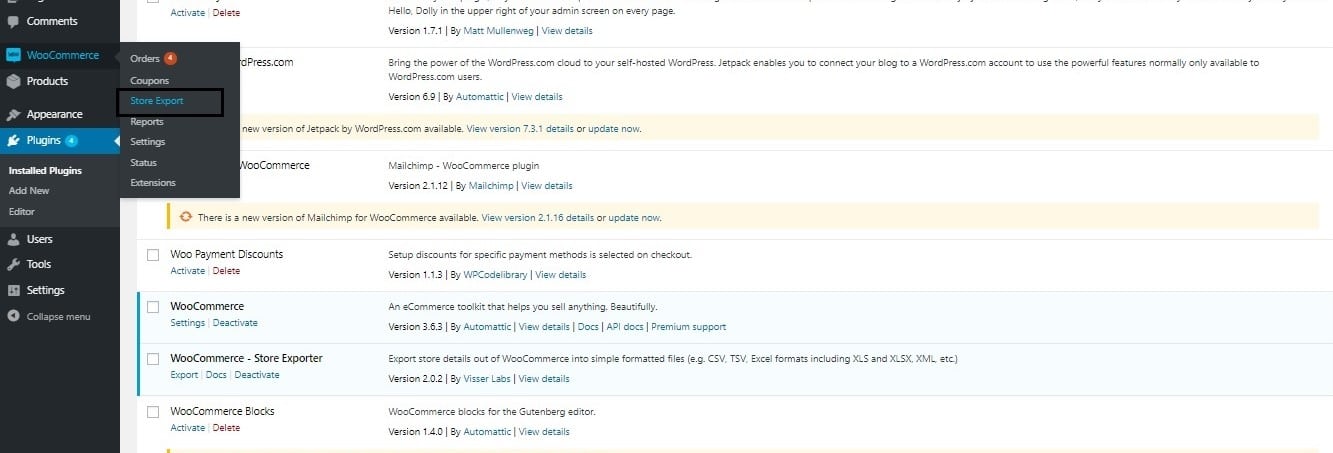This screenshot has height=453, width=1333.
Task: Open Products via its box icon
Action: coord(13,81)
